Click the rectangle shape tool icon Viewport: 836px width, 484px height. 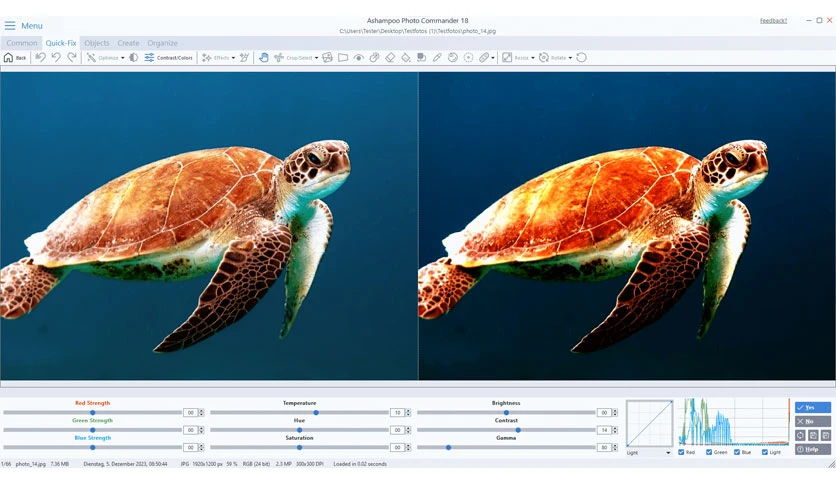point(343,58)
